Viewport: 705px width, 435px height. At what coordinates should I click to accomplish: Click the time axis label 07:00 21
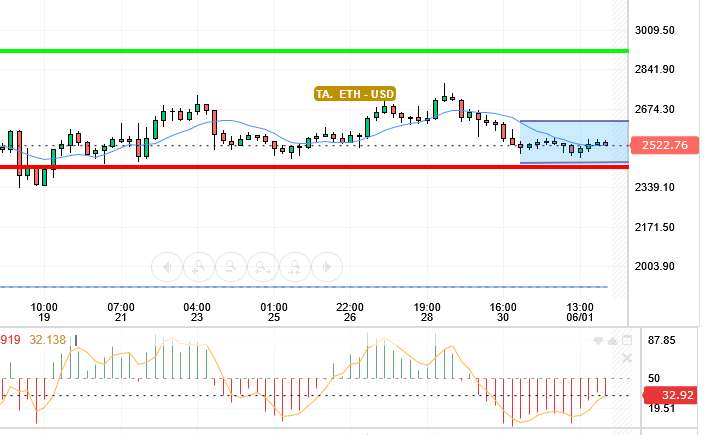(x=120, y=312)
